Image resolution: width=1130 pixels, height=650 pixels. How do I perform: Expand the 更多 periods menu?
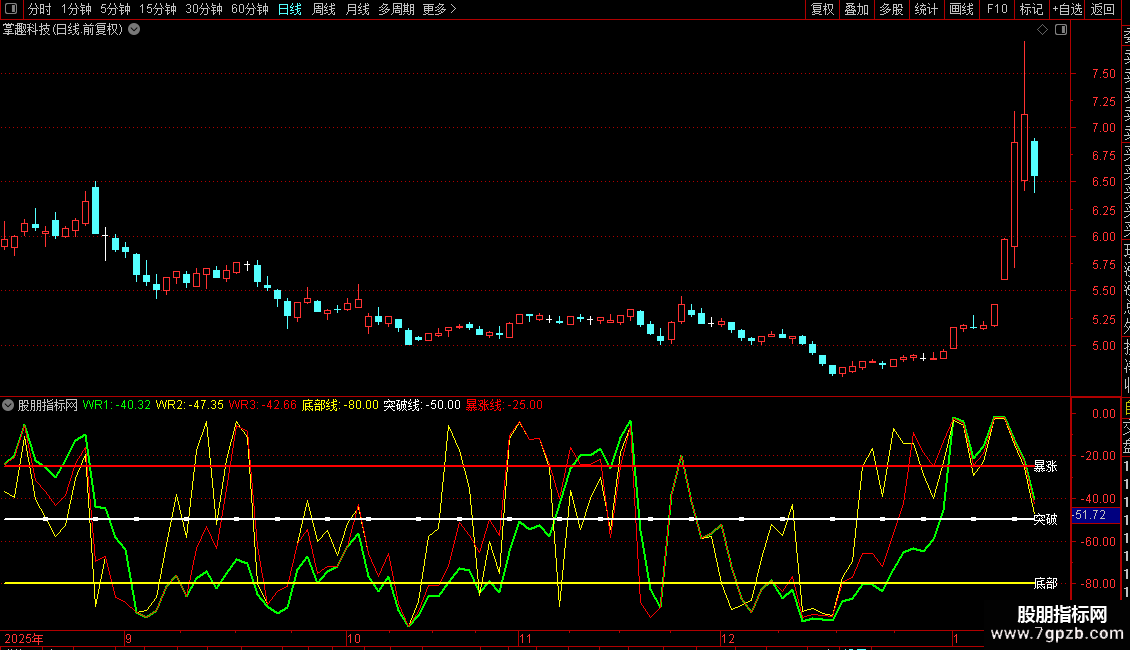tap(439, 9)
